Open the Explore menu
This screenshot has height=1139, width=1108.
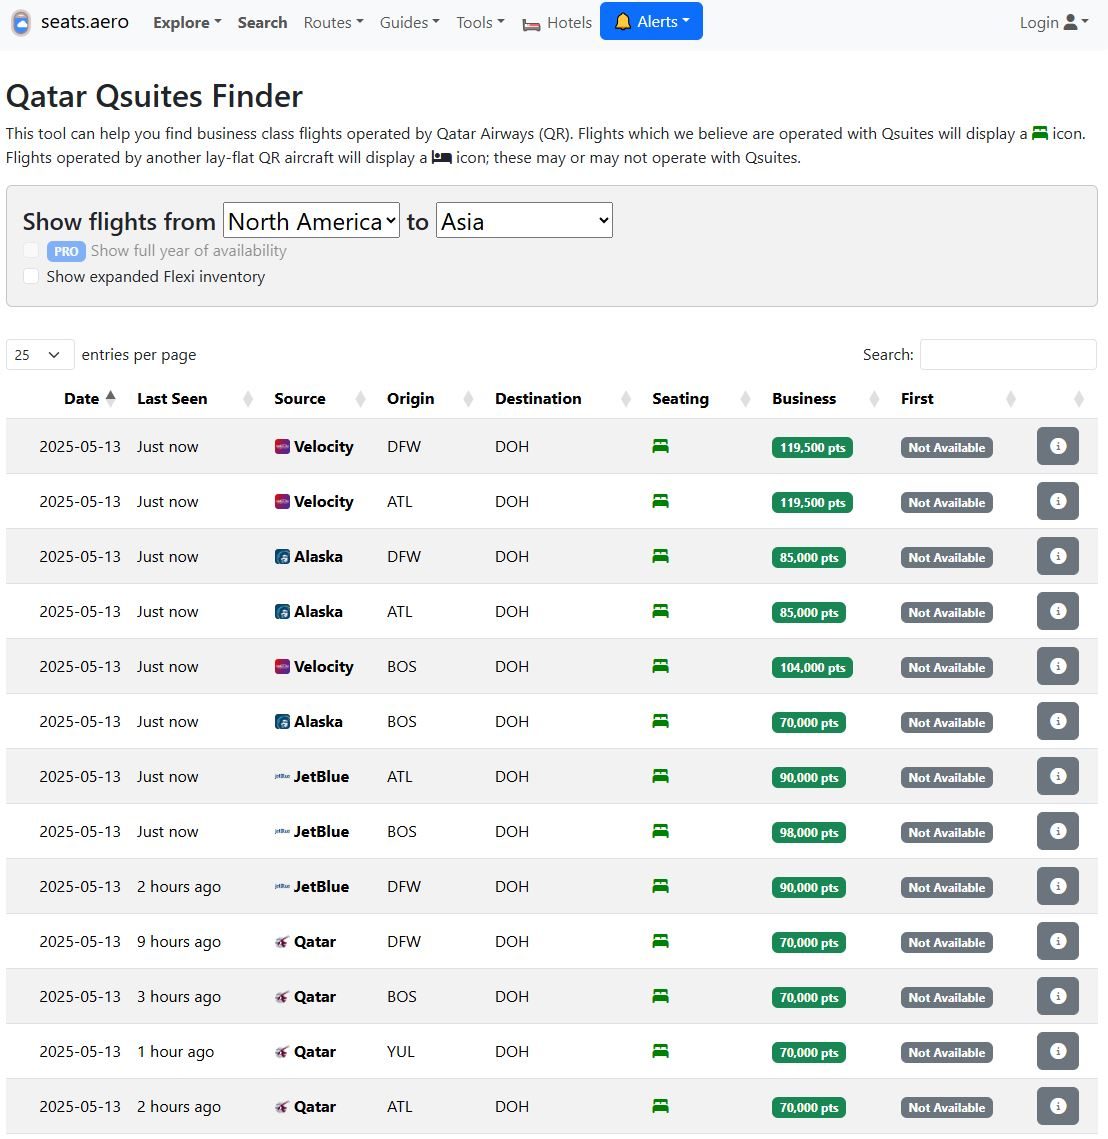click(x=187, y=22)
